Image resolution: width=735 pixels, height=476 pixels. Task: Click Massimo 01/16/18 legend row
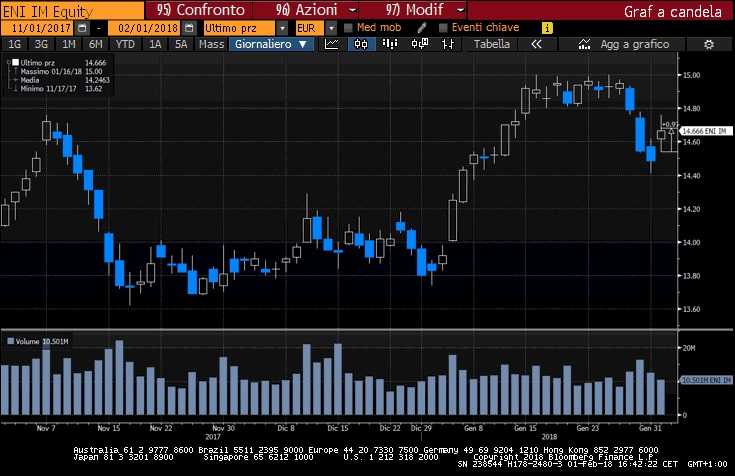pyautogui.click(x=61, y=71)
